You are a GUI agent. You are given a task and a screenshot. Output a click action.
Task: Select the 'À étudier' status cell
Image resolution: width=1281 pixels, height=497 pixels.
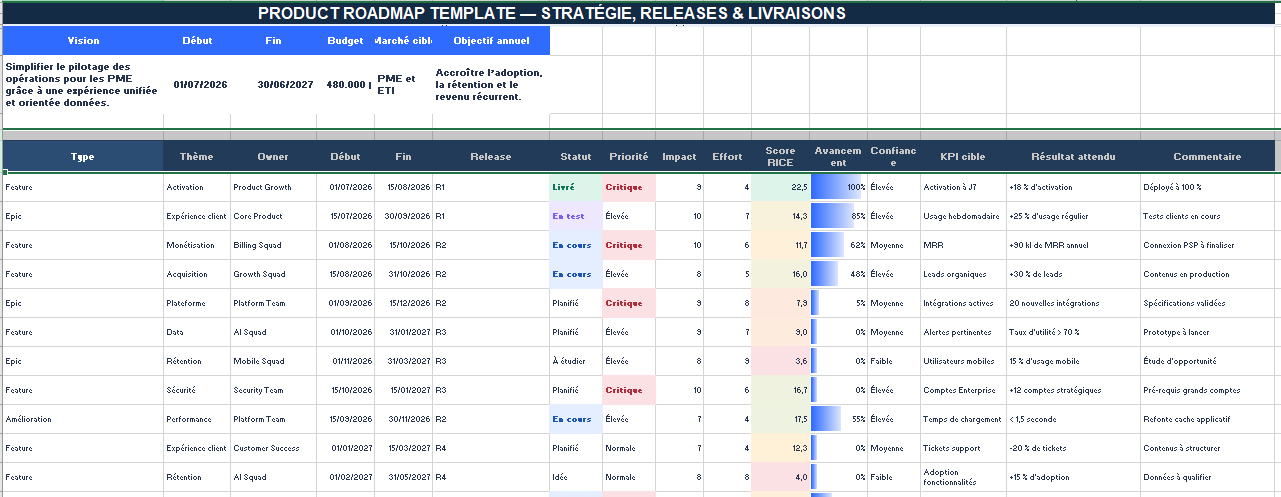[576, 361]
